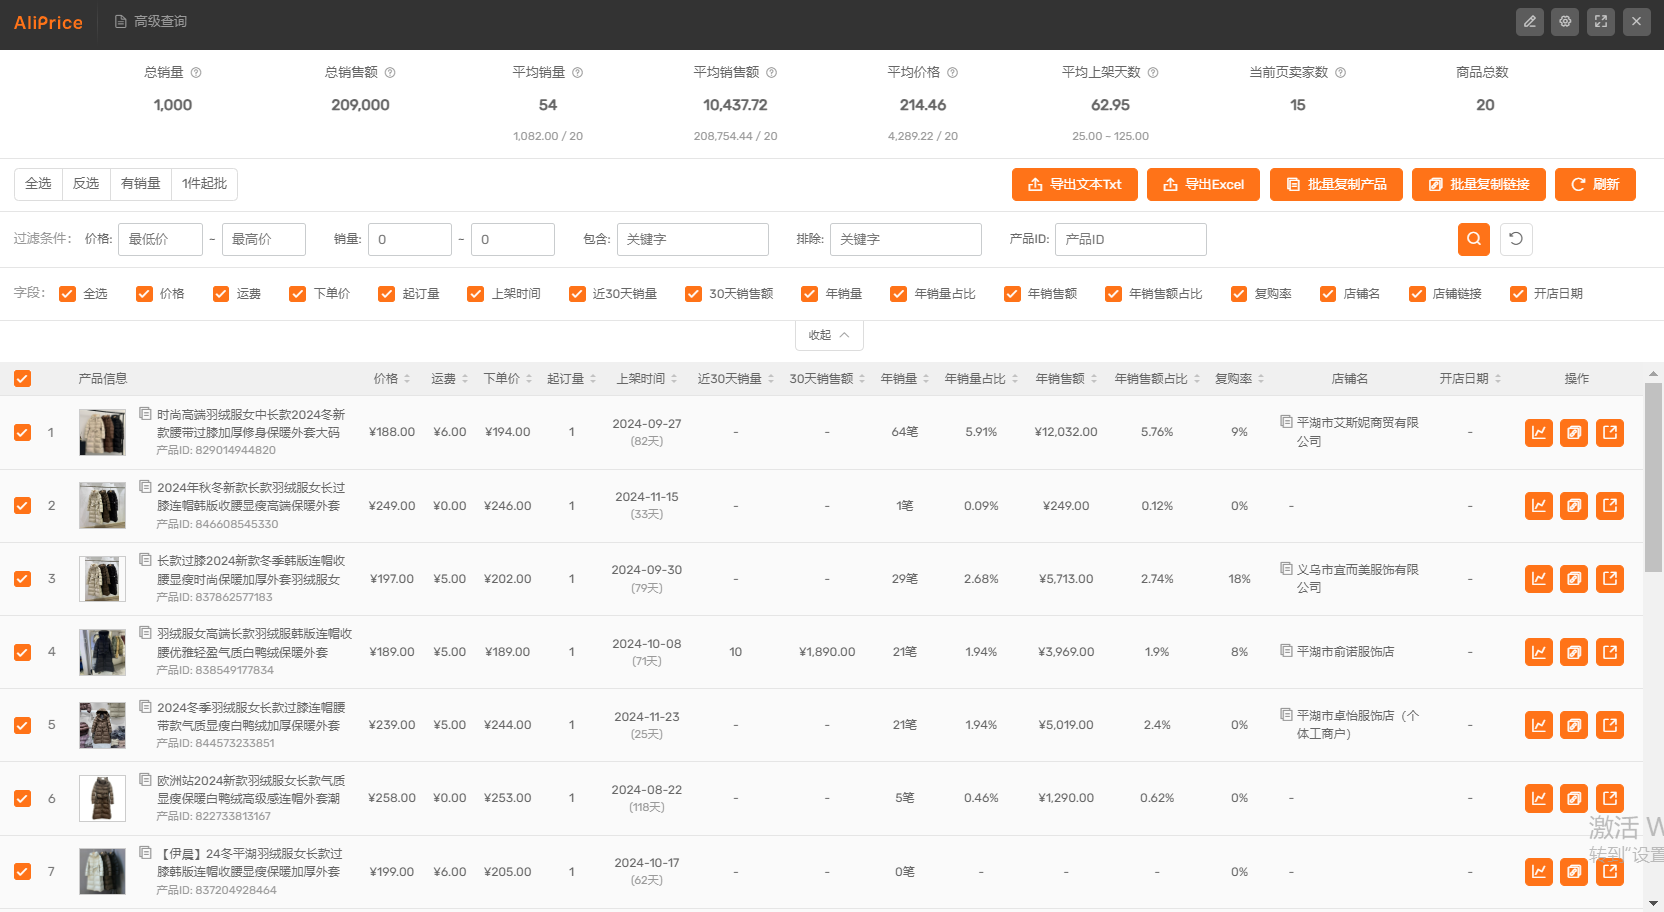Viewport: 1664px width, 912px height.
Task: Click copy icon in row 5 actions
Action: (1574, 725)
